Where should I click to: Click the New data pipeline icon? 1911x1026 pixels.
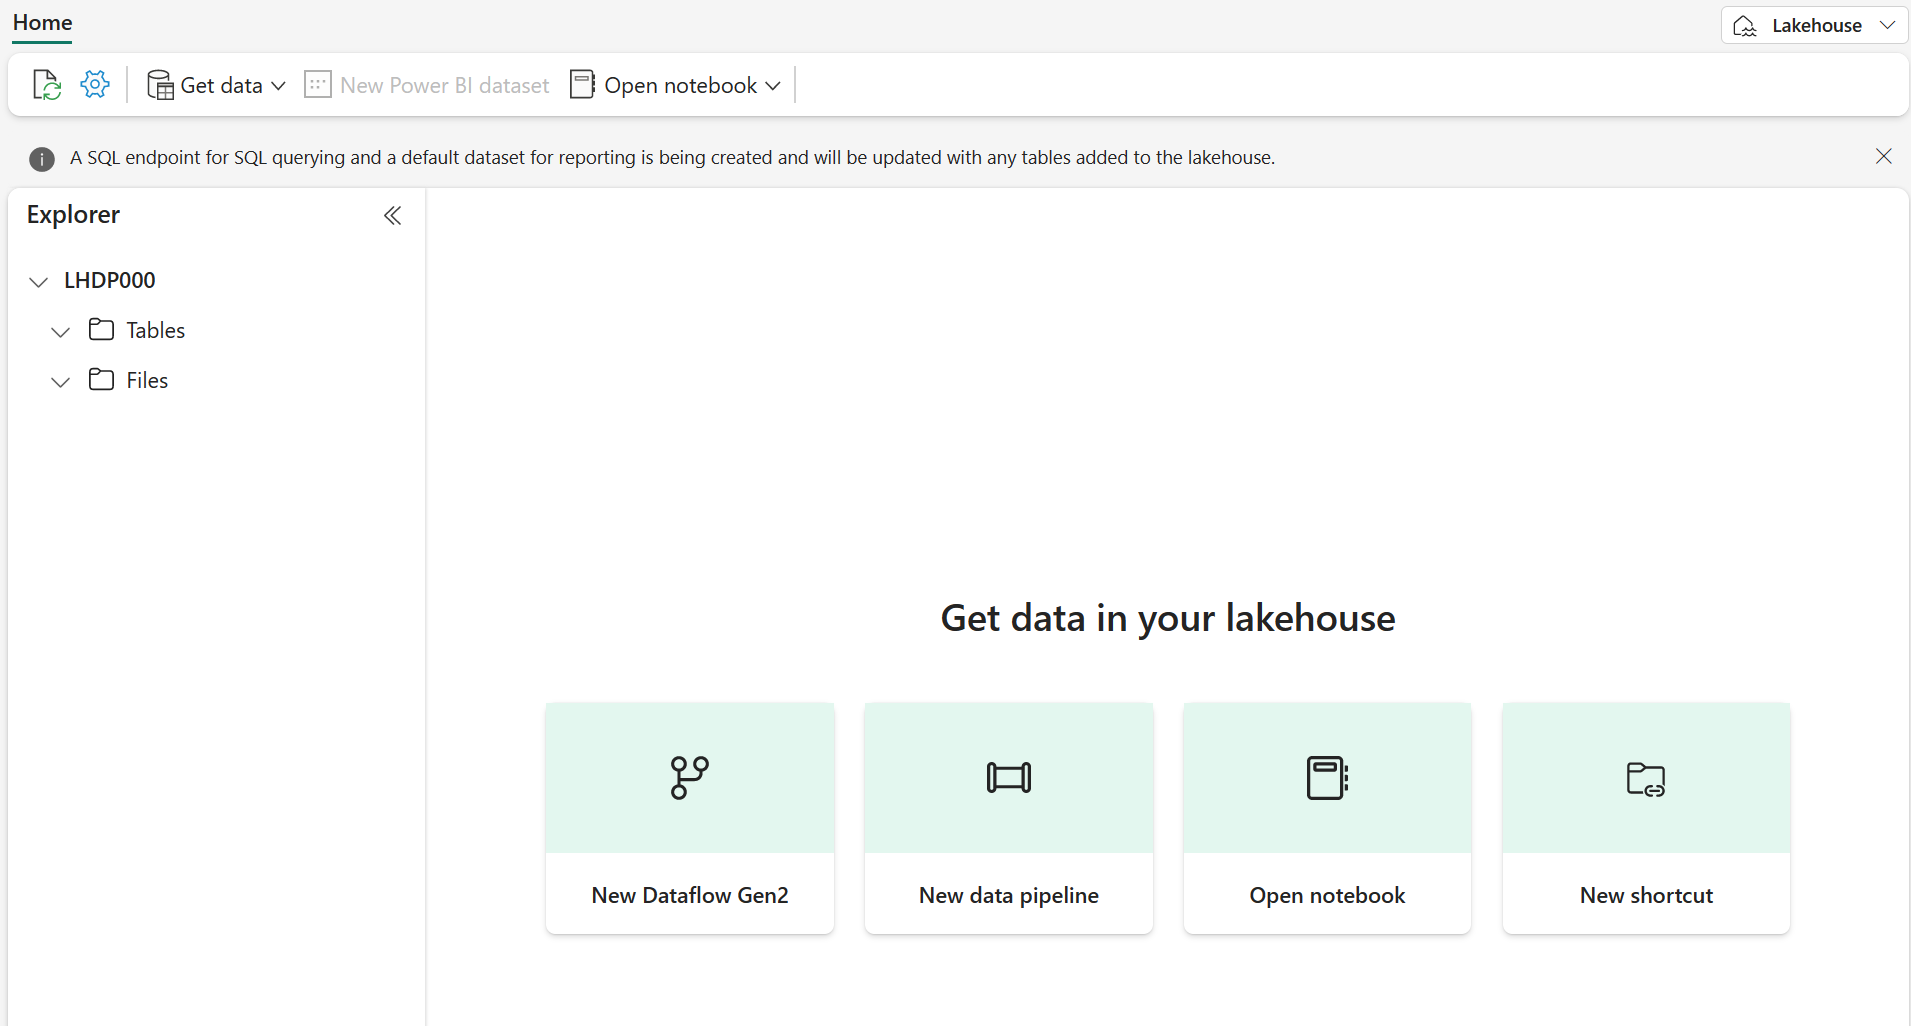click(x=1008, y=778)
